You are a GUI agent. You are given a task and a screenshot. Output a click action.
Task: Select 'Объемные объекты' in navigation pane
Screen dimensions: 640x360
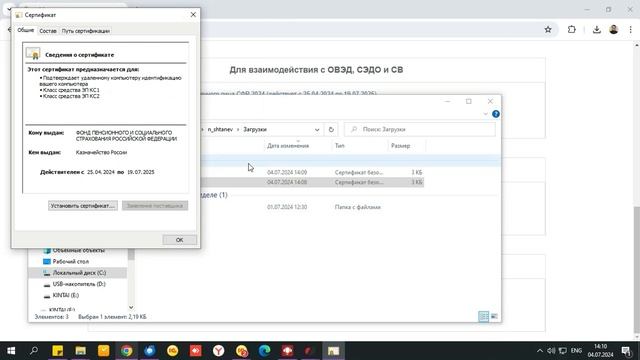(78, 250)
